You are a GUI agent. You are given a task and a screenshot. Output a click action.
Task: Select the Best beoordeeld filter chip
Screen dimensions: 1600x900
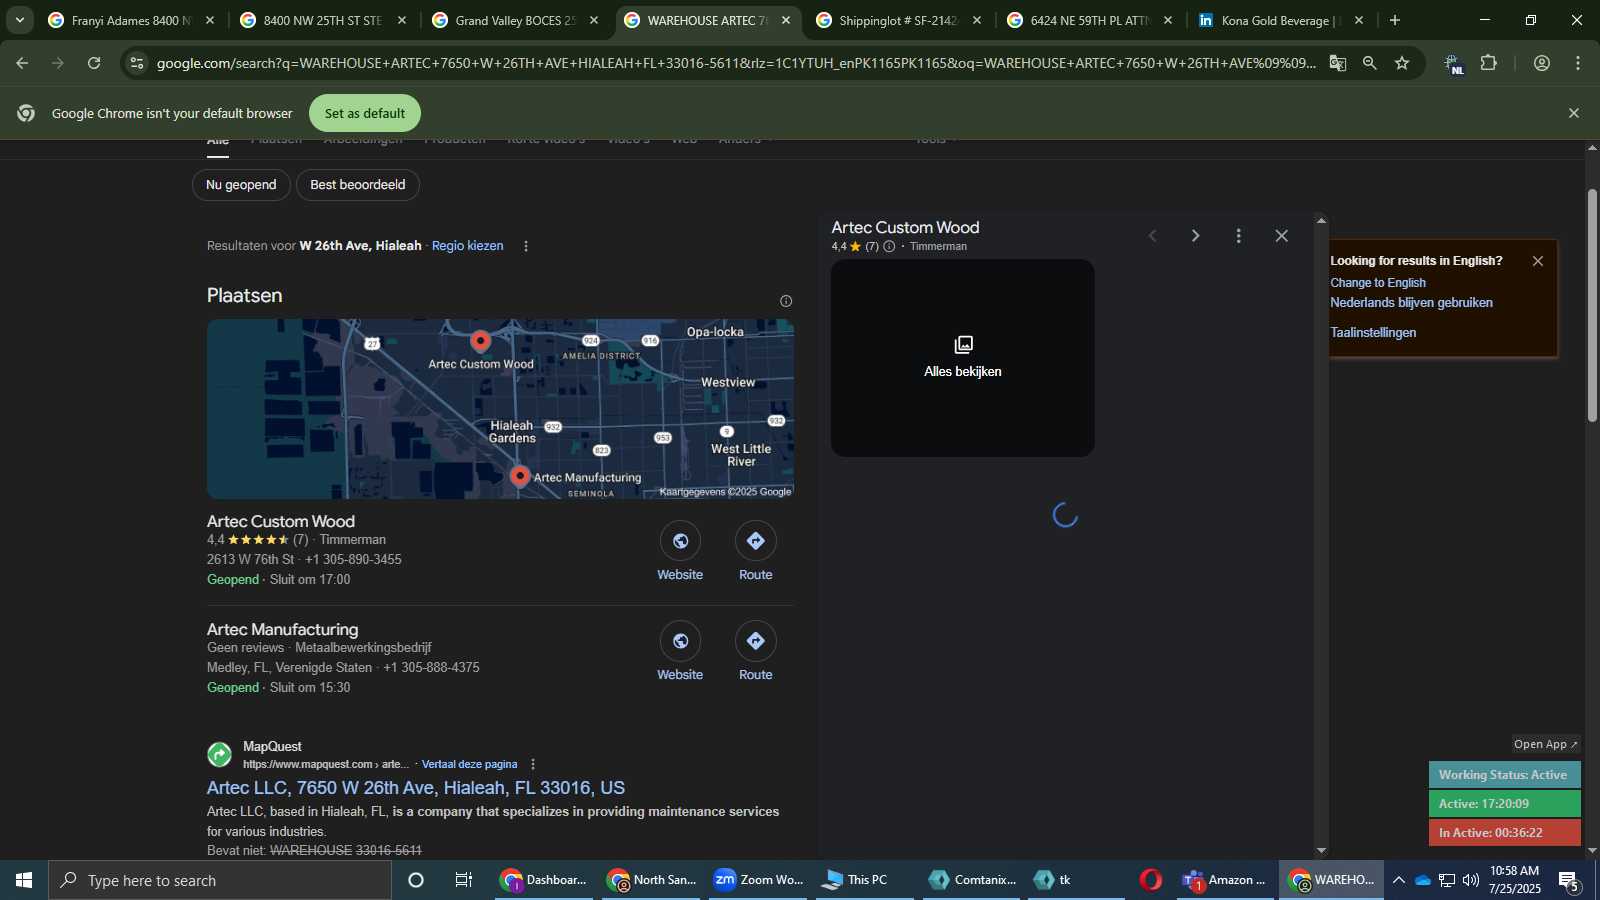358,185
